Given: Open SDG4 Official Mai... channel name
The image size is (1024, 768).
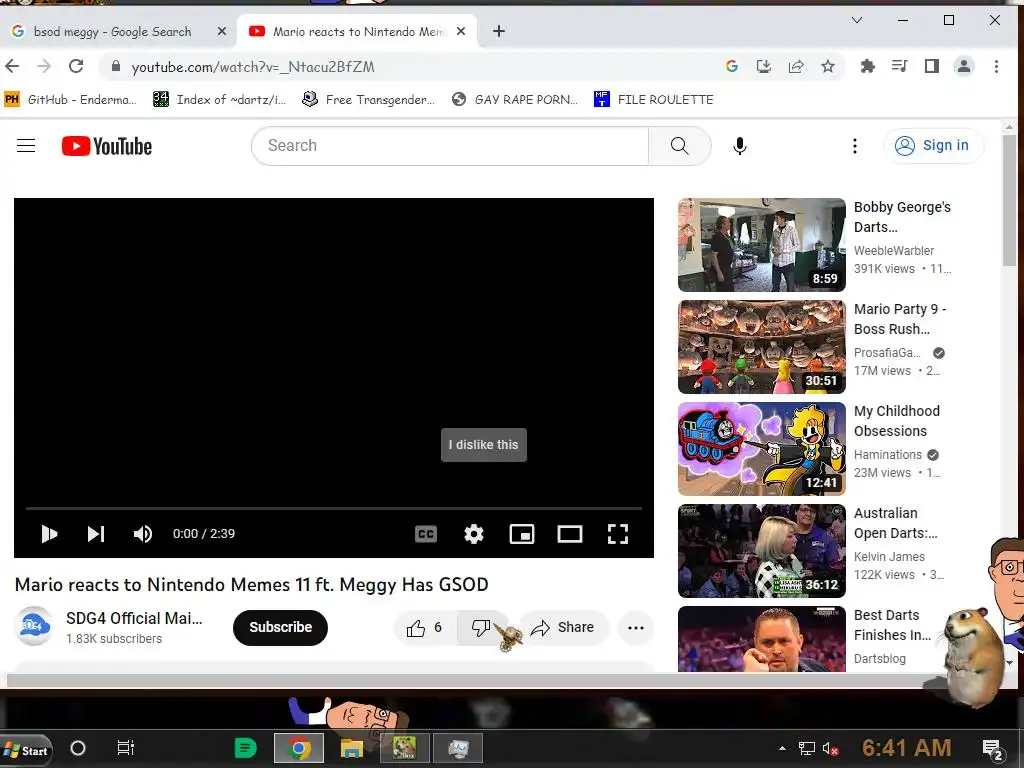Looking at the screenshot, I should point(134,618).
